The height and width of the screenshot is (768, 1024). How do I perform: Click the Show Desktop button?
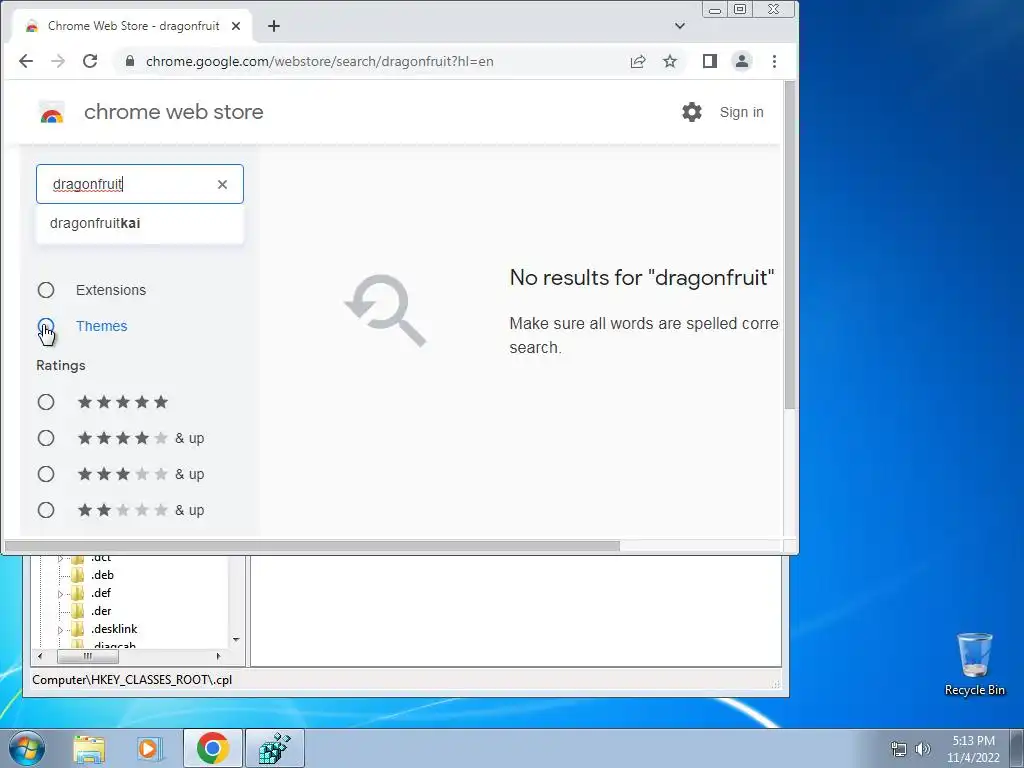tap(1017, 748)
